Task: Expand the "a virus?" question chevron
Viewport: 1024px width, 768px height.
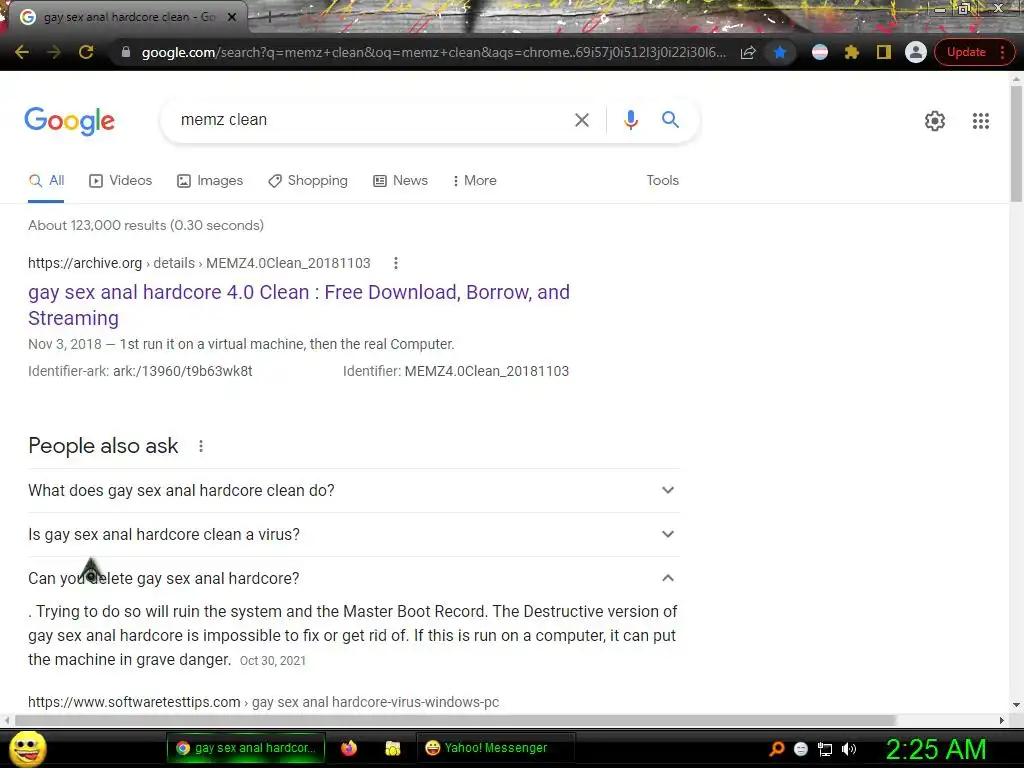Action: click(667, 534)
